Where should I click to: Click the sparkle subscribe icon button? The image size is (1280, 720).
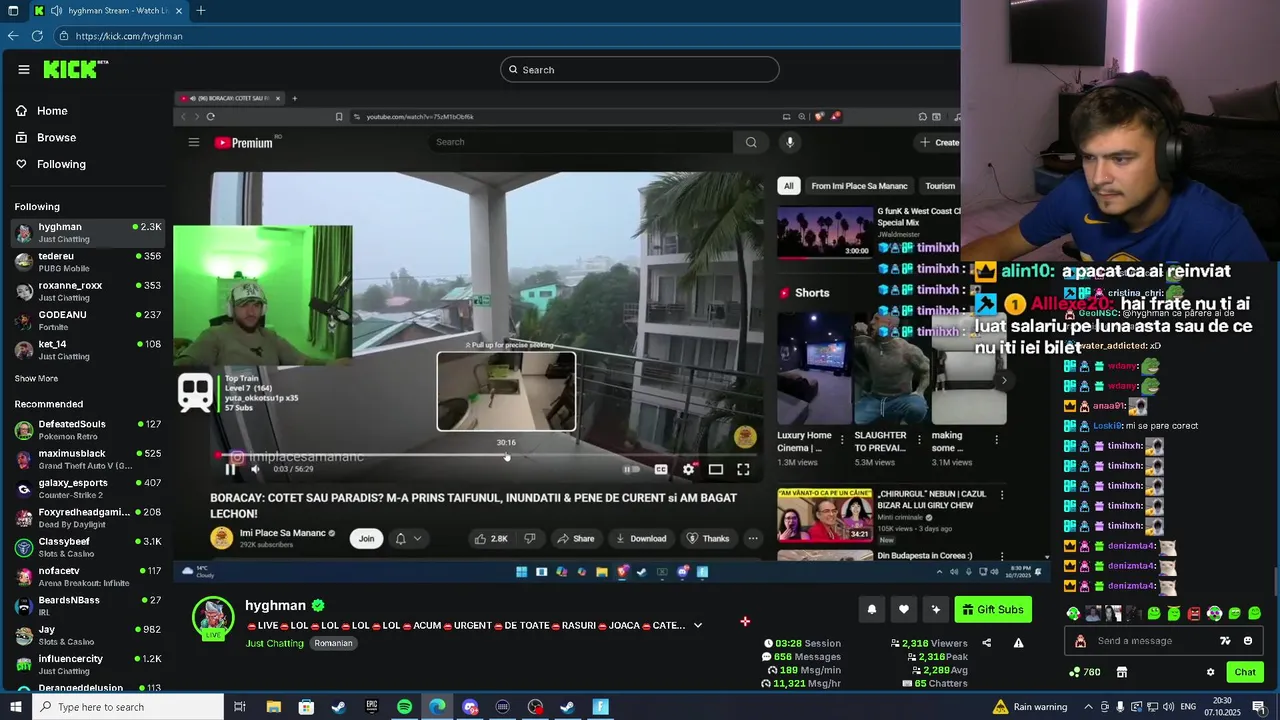click(936, 609)
